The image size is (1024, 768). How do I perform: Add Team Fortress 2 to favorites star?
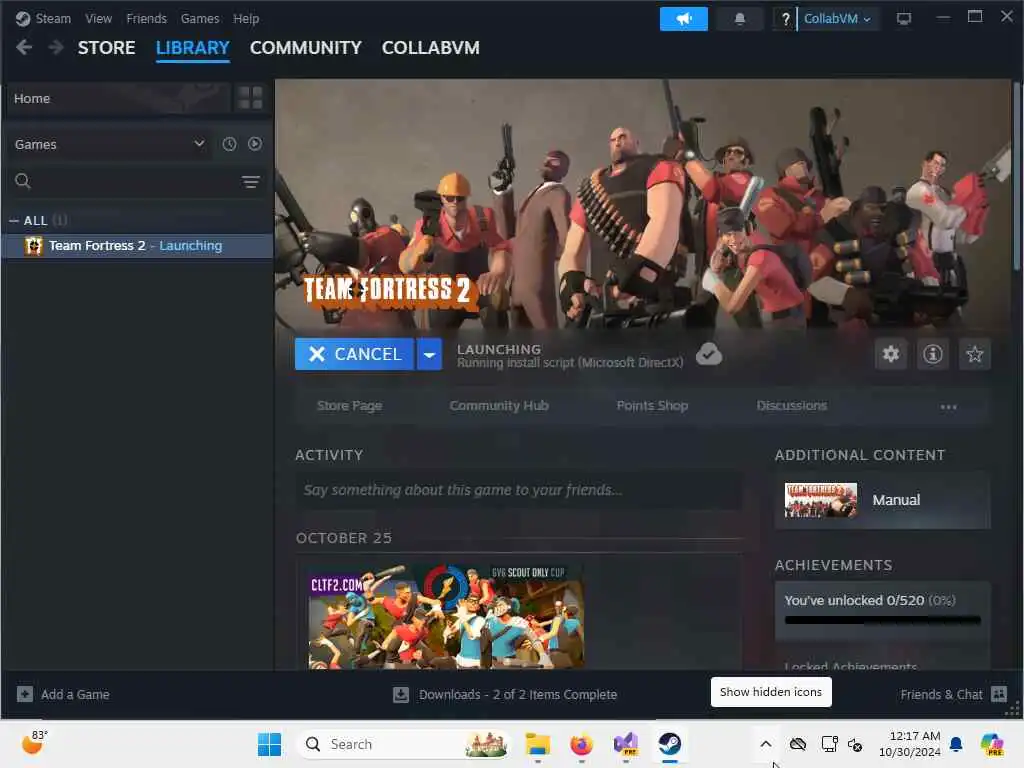click(974, 354)
